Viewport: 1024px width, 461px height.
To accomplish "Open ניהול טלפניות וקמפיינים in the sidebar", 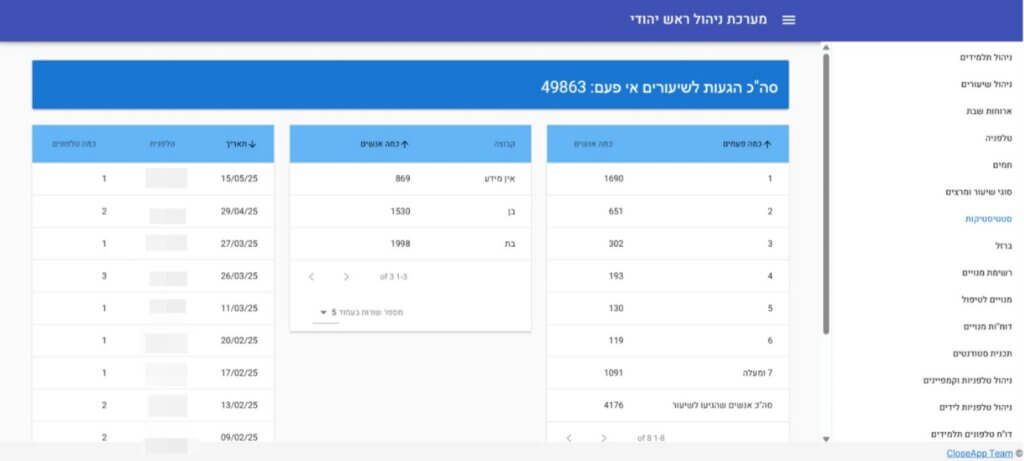I will pyautogui.click(x=967, y=381).
